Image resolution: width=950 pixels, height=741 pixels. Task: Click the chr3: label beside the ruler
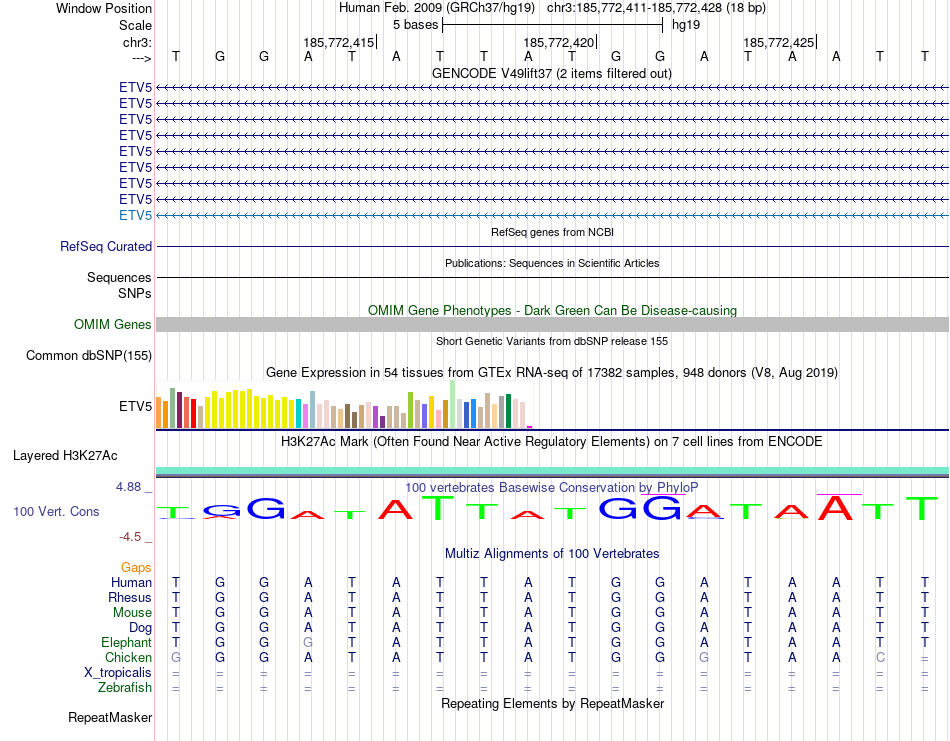(x=137, y=42)
